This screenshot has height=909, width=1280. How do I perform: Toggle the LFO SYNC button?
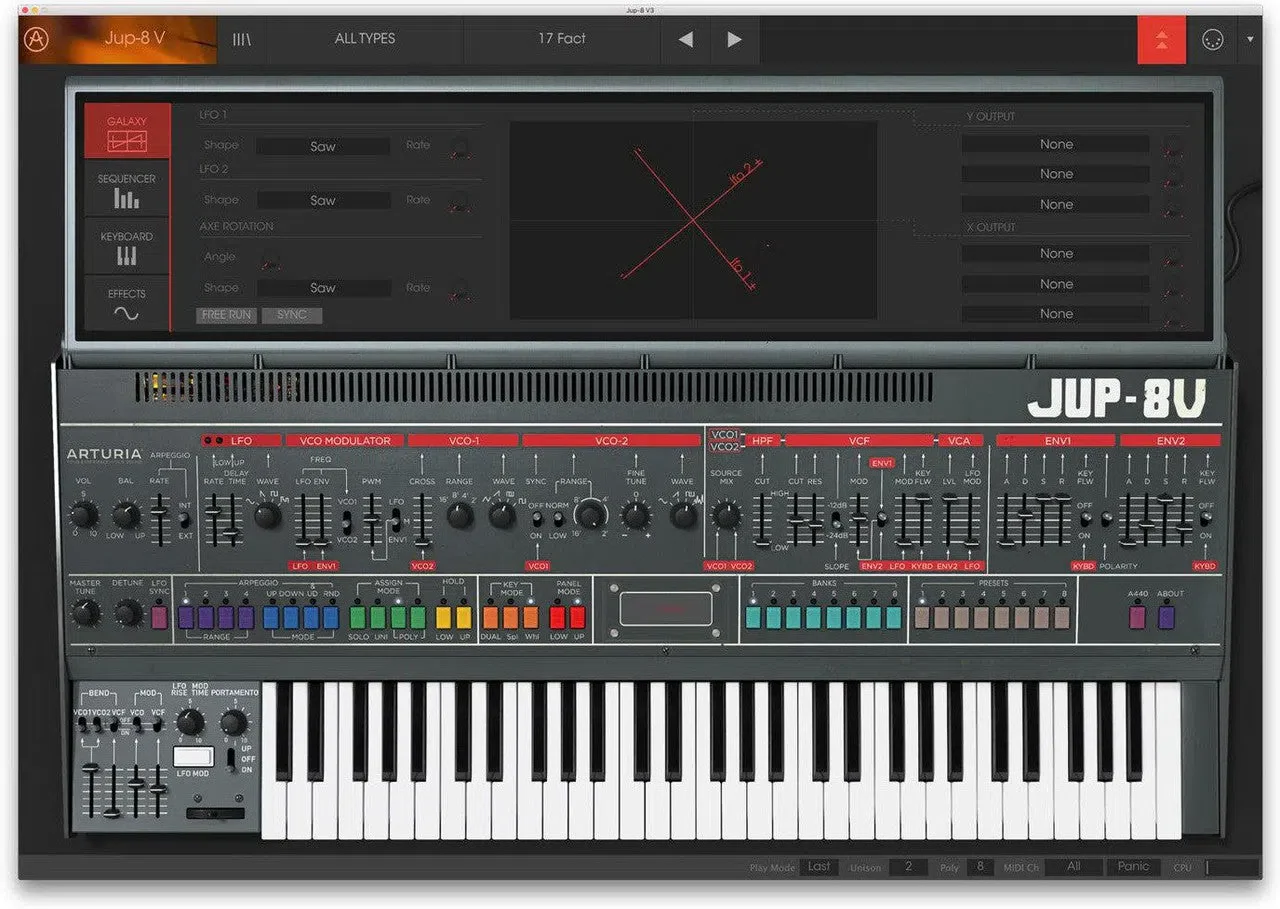point(159,617)
